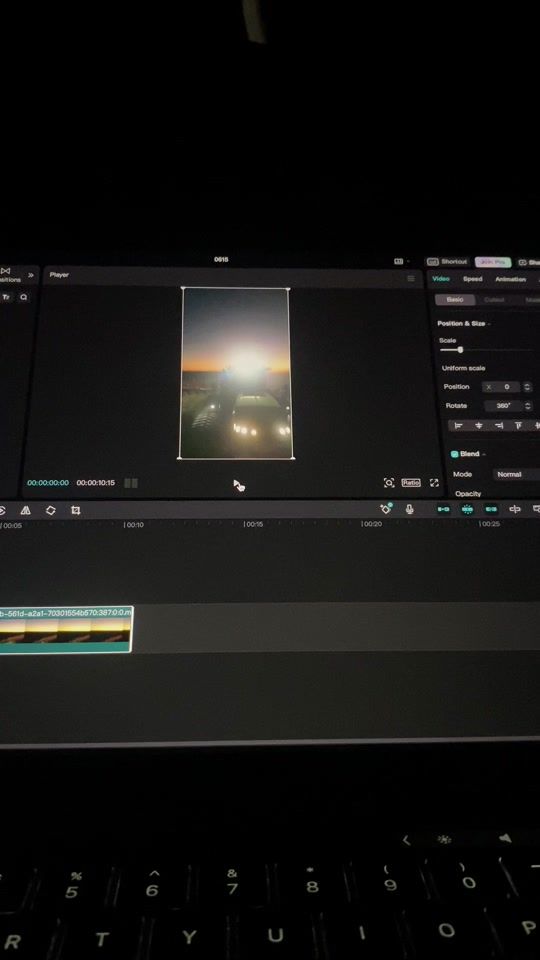540x960 pixels.
Task: Click the 00:10 mark on timeline ruler
Action: (134, 525)
